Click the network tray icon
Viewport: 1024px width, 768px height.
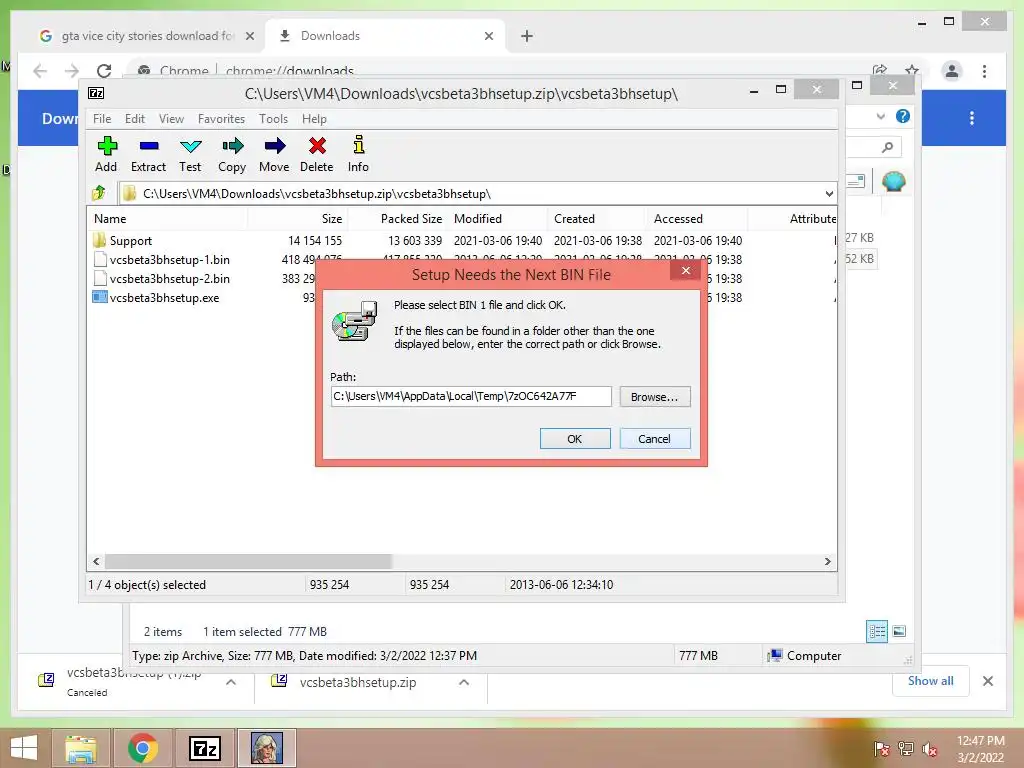[x=906, y=749]
